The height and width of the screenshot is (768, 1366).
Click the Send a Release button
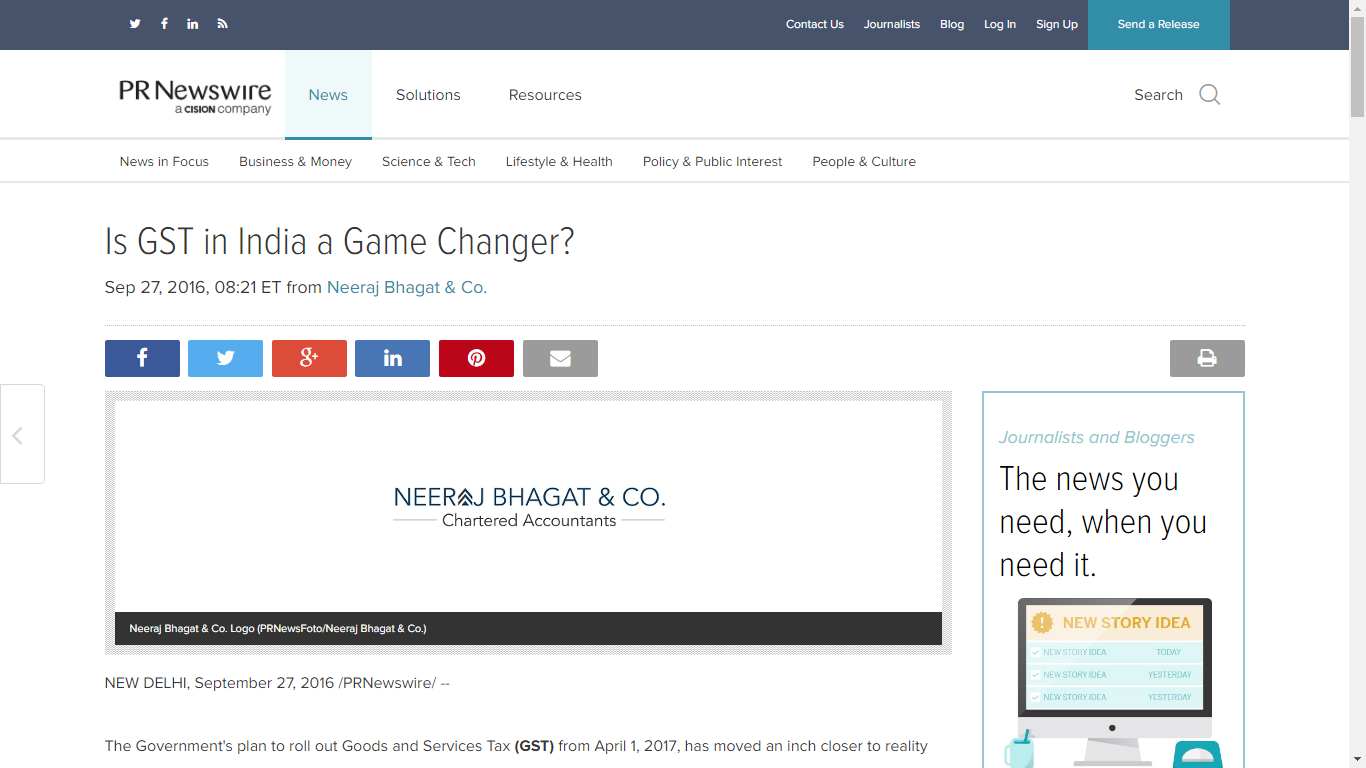(x=1159, y=25)
